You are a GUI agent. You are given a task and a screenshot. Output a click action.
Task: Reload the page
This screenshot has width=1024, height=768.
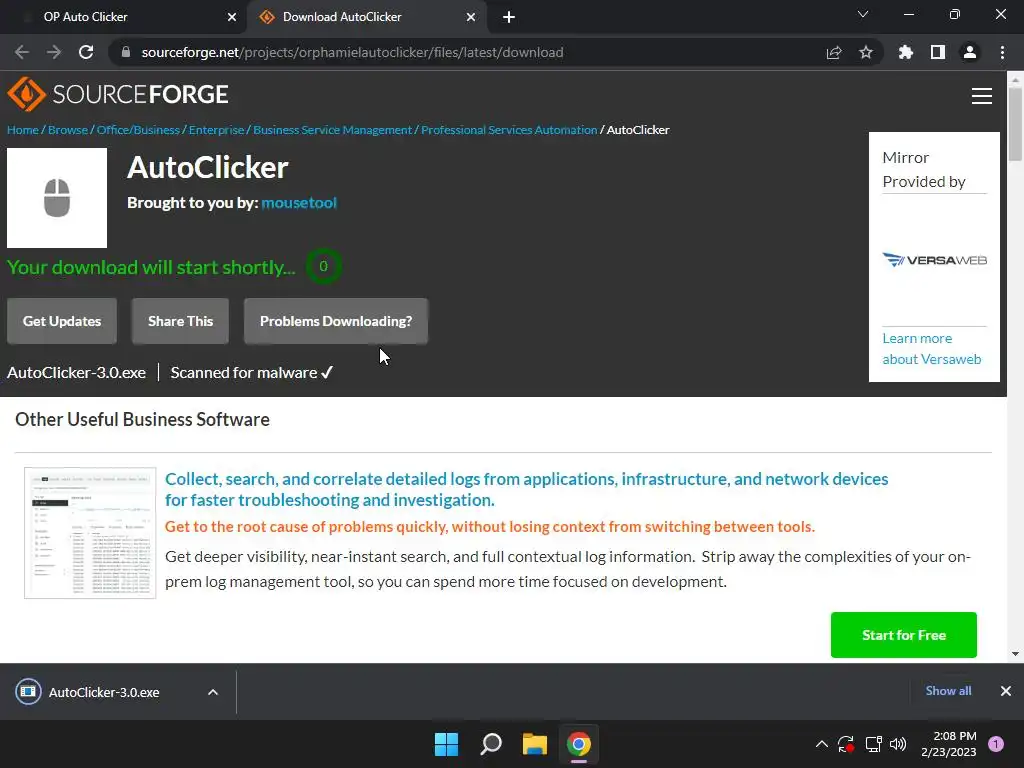(86, 52)
